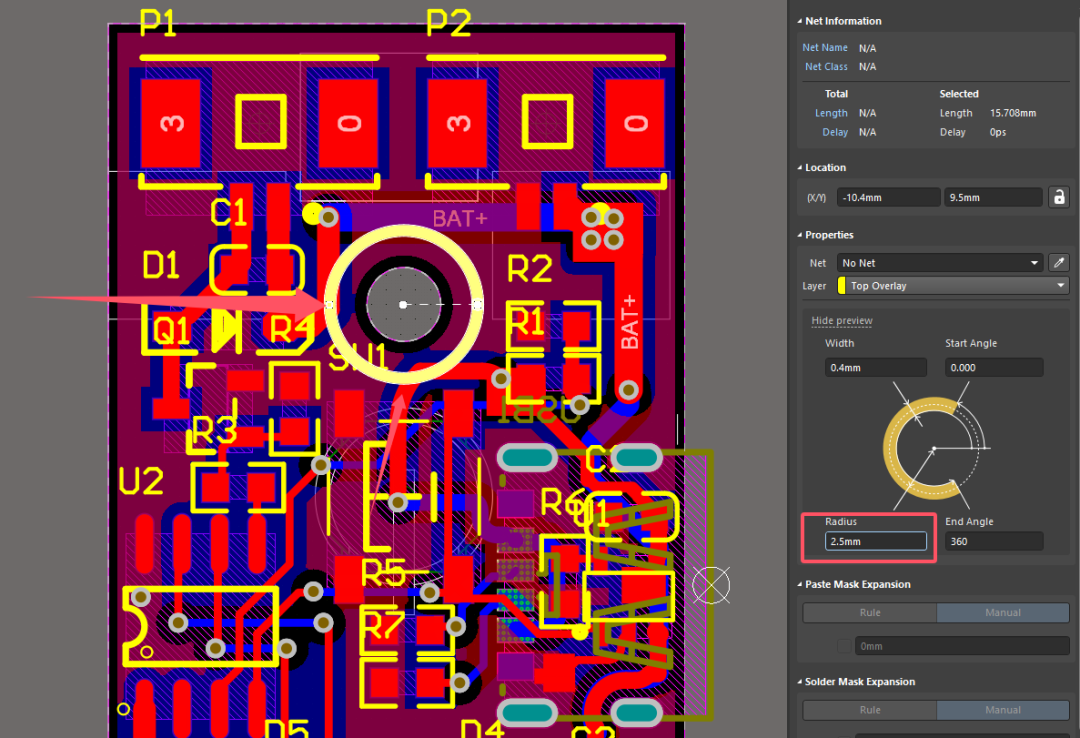1080x738 pixels.
Task: Click the End Angle field showing 360
Action: pyautogui.click(x=993, y=541)
